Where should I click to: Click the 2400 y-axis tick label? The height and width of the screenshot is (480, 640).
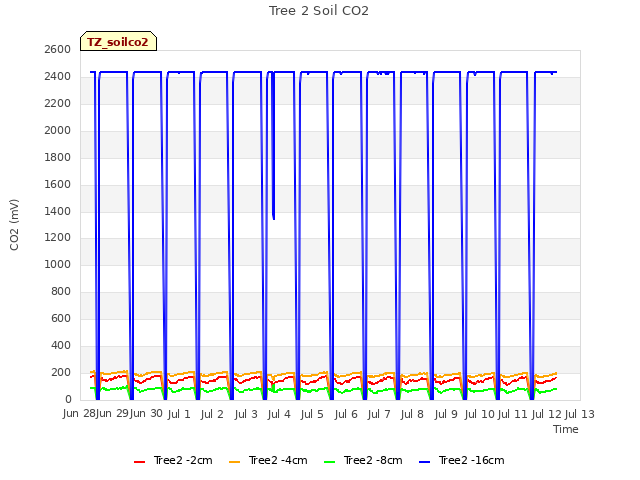[x=58, y=76]
